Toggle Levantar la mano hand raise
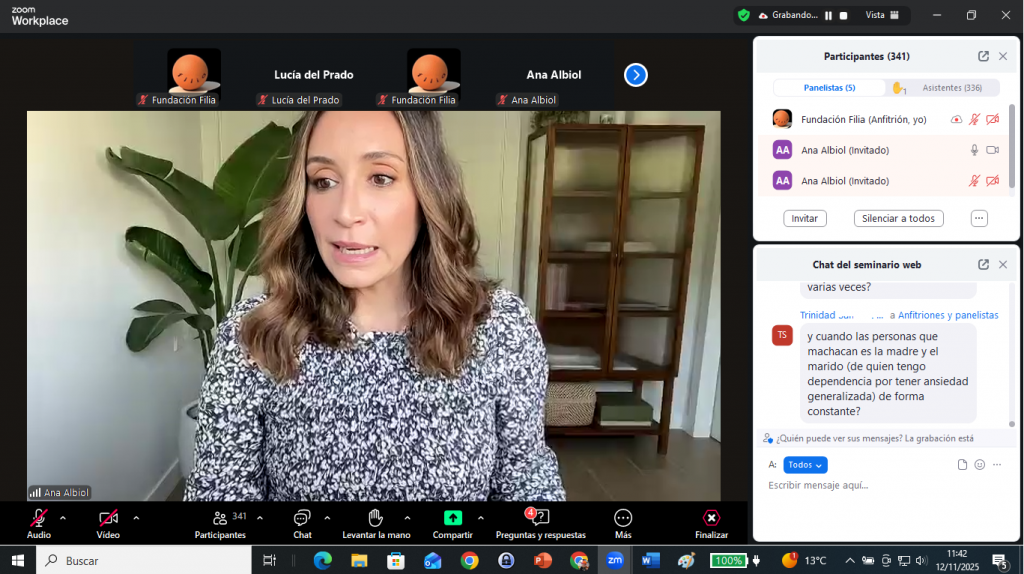This screenshot has width=1024, height=574. pos(375,518)
